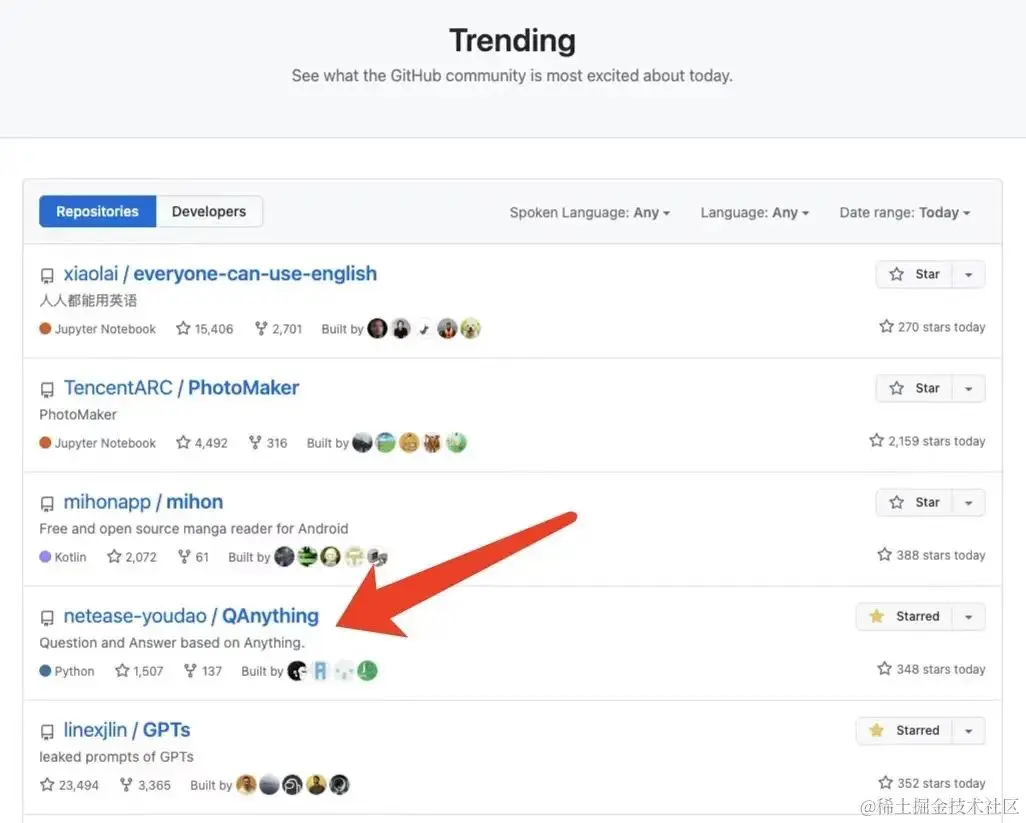Click description "Question and Answer based on Anything."
Image resolution: width=1026 pixels, height=823 pixels.
[x=172, y=642]
